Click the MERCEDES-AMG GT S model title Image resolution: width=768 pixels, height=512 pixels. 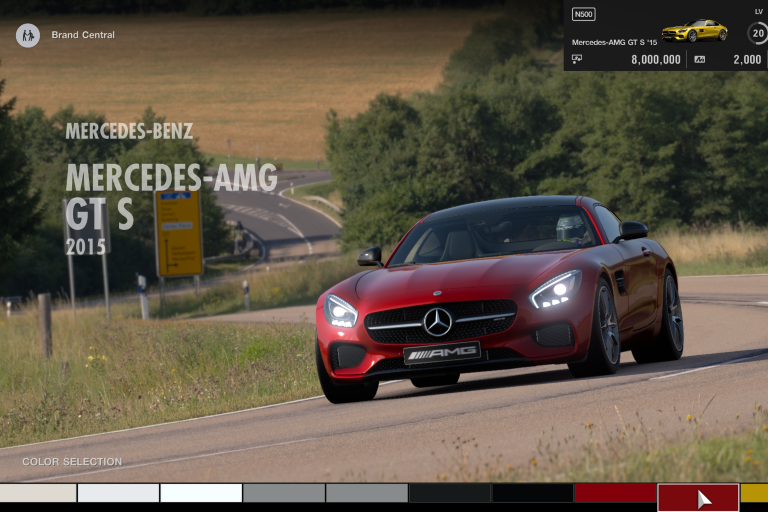click(171, 197)
